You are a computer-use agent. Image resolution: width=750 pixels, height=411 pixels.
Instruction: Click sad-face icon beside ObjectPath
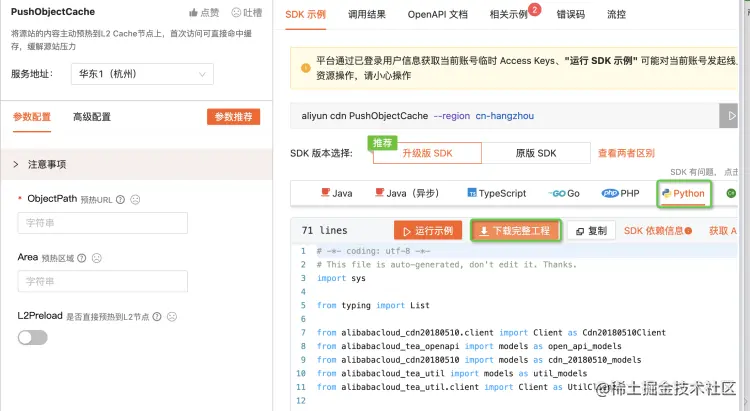(135, 200)
